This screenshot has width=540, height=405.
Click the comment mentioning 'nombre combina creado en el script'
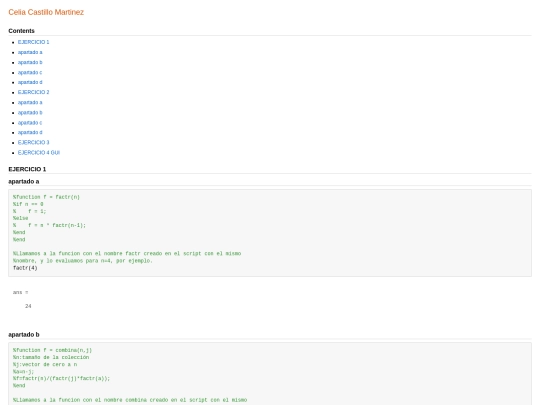pos(130,400)
